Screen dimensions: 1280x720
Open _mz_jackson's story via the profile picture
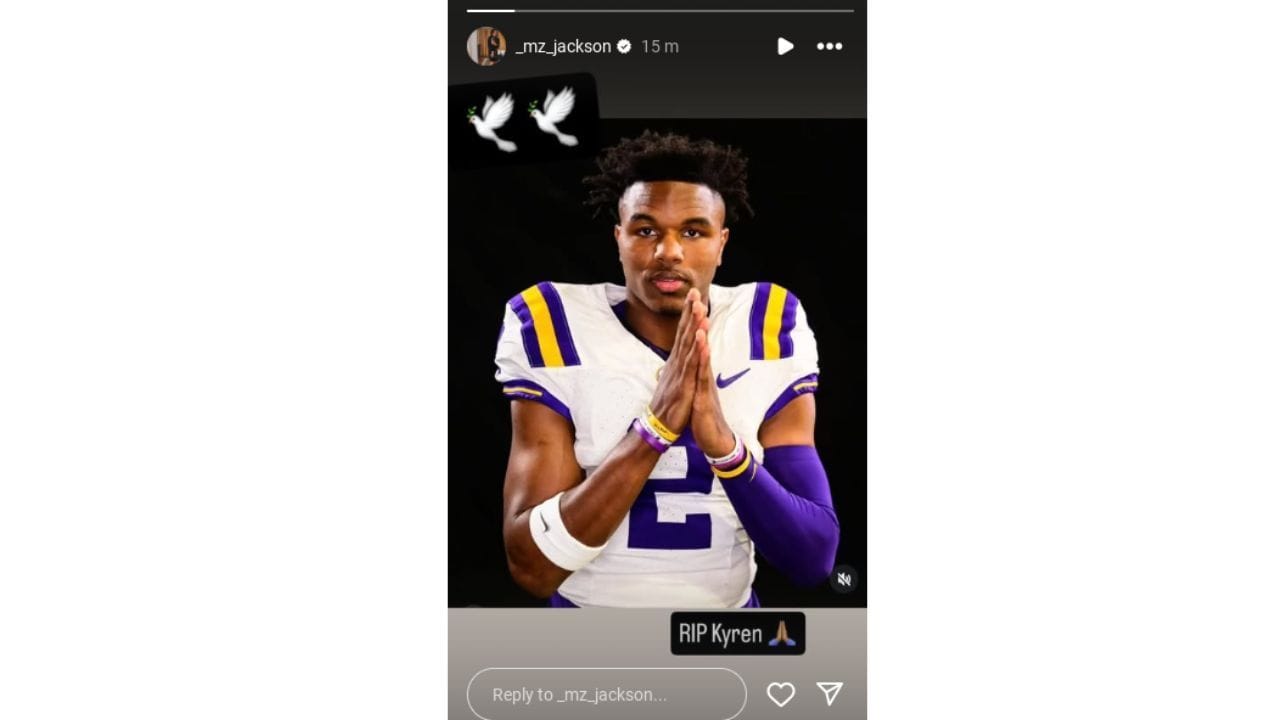click(488, 46)
